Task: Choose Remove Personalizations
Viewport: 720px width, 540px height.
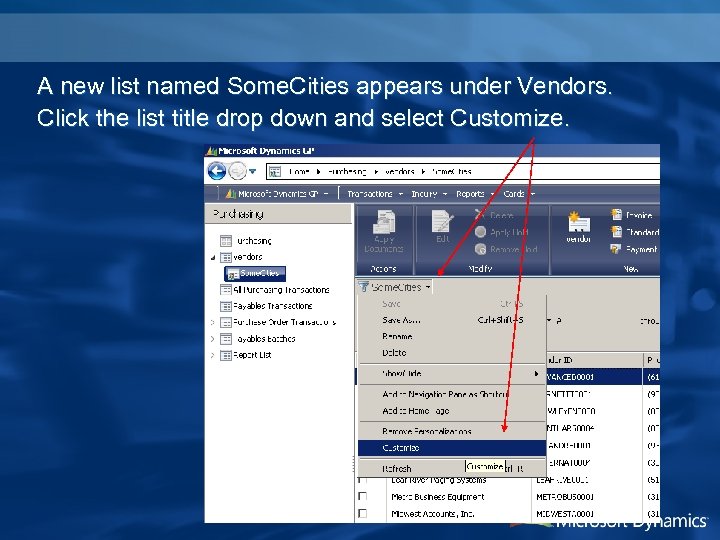Action: point(452,432)
